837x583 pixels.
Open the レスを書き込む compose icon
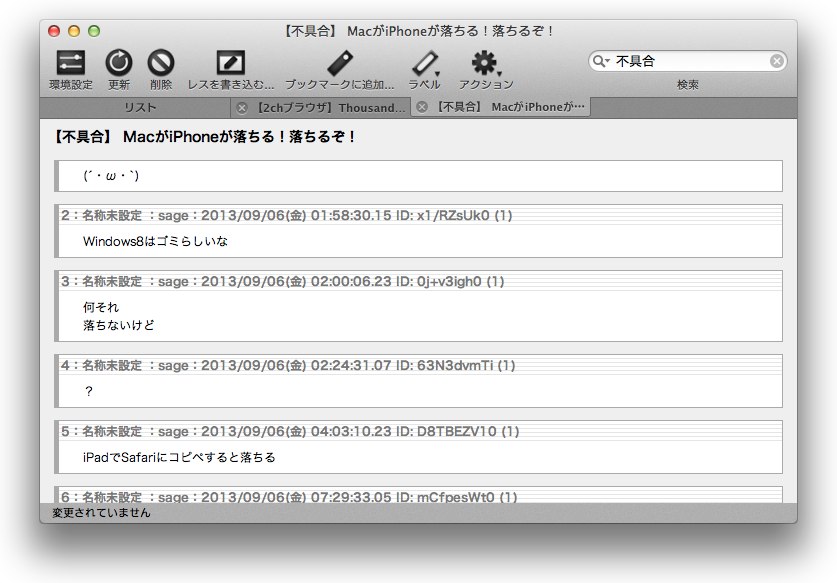pos(231,63)
